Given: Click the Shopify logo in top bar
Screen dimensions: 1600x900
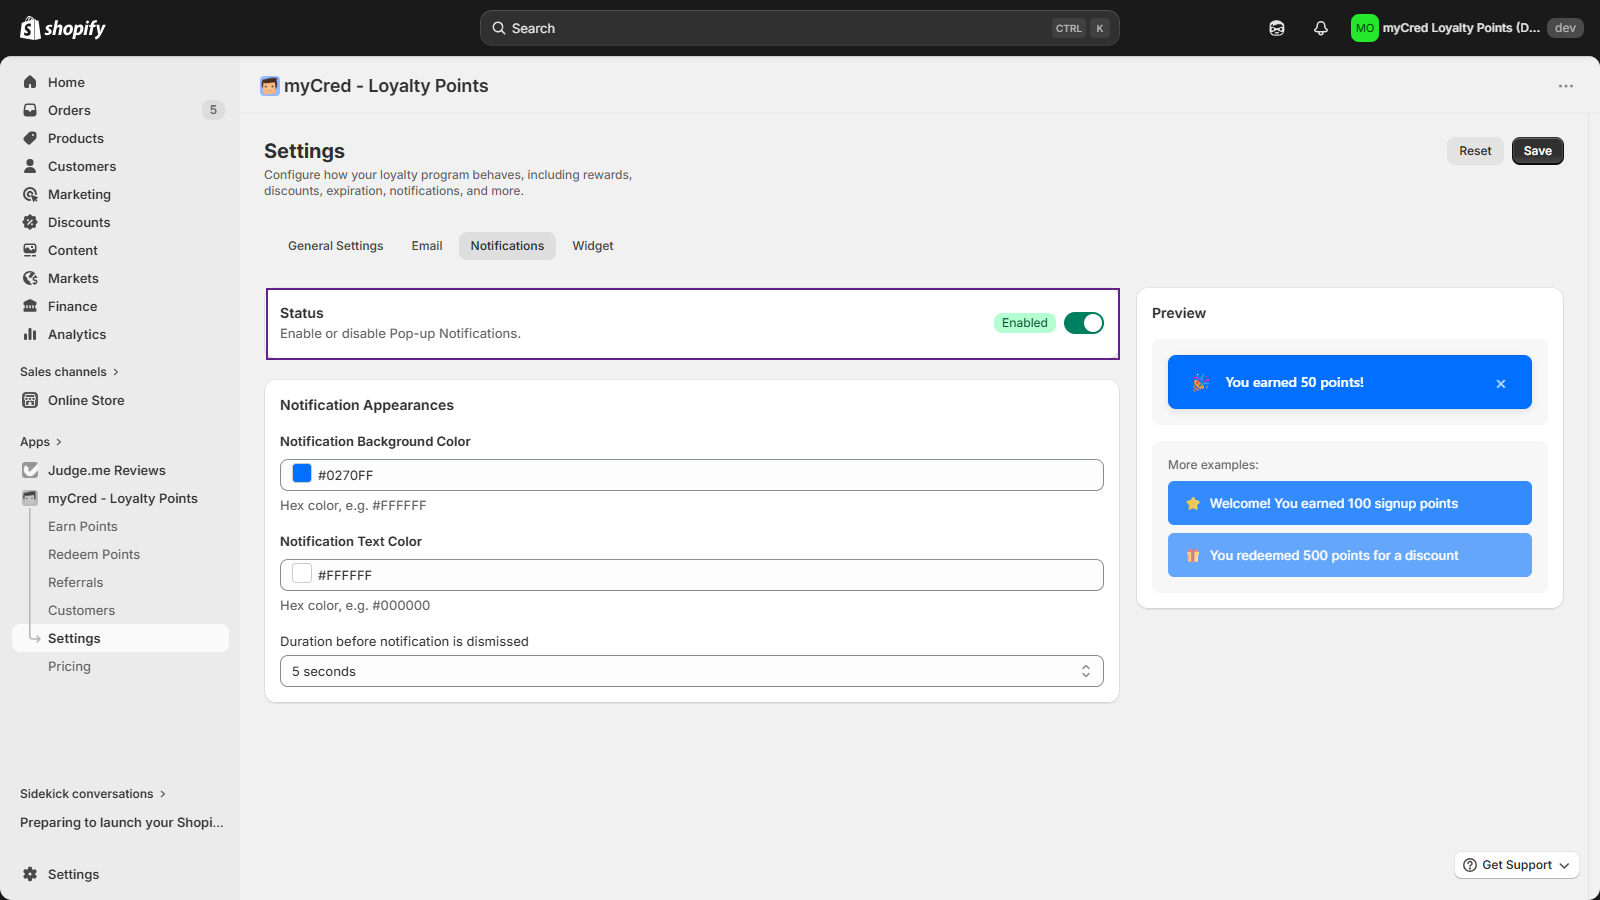Looking at the screenshot, I should tap(63, 28).
